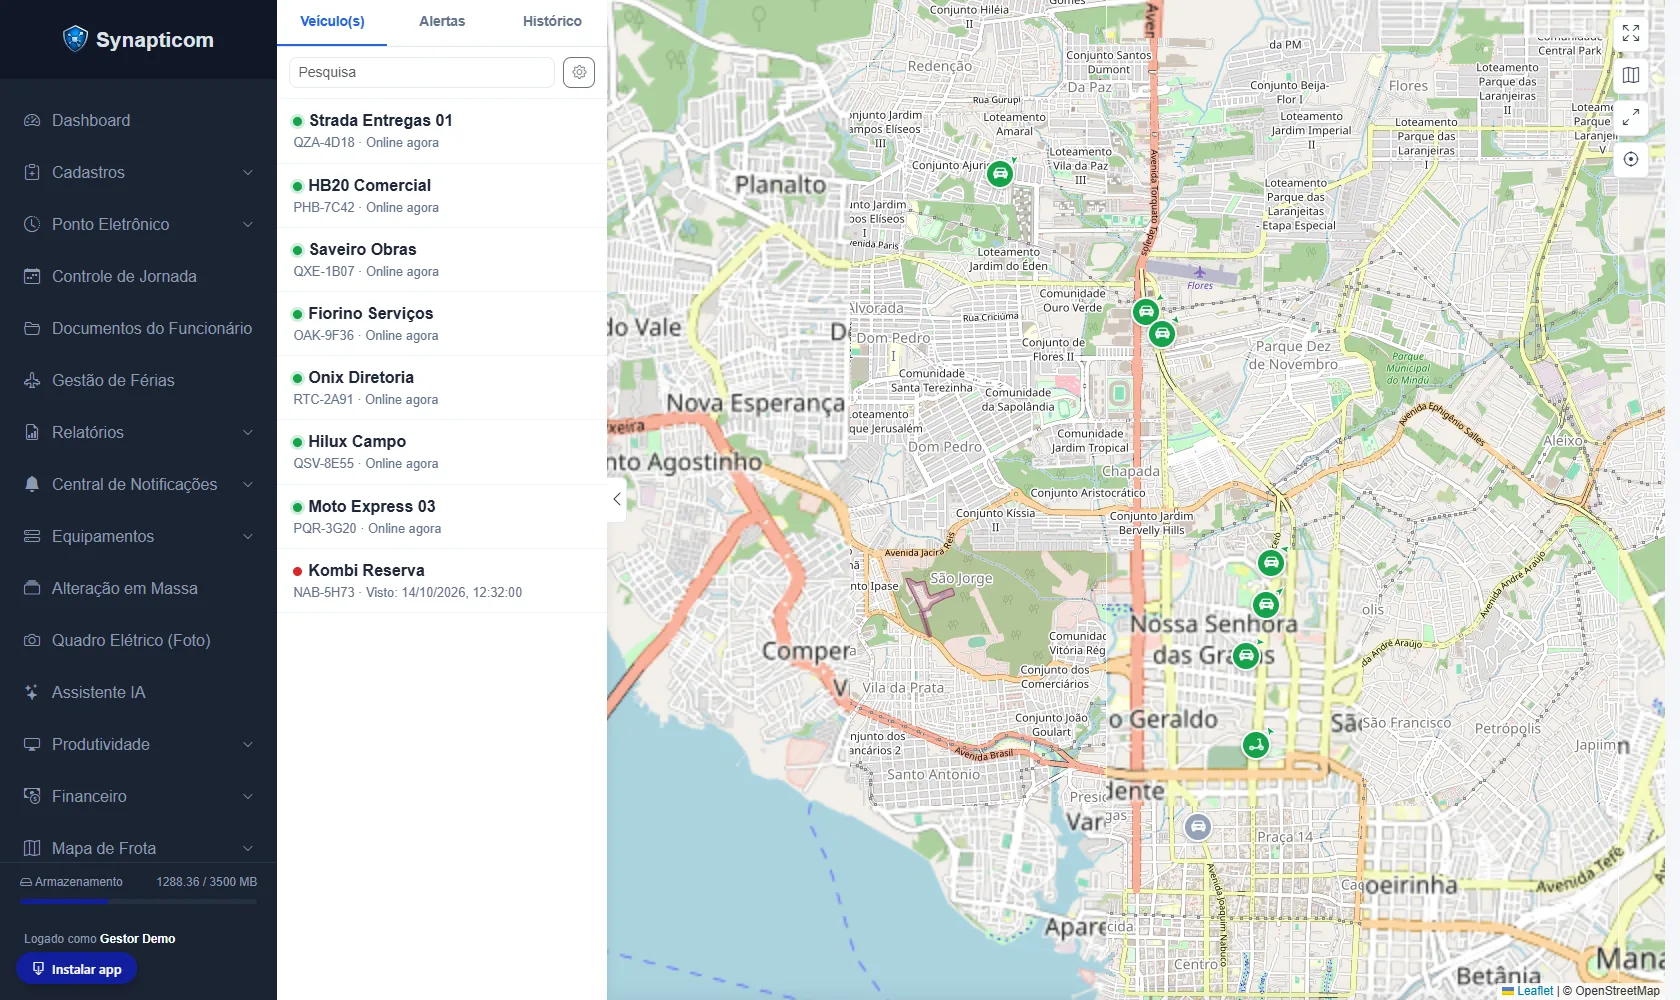Expand the Produtividade menu
The width and height of the screenshot is (1680, 1000).
[138, 744]
